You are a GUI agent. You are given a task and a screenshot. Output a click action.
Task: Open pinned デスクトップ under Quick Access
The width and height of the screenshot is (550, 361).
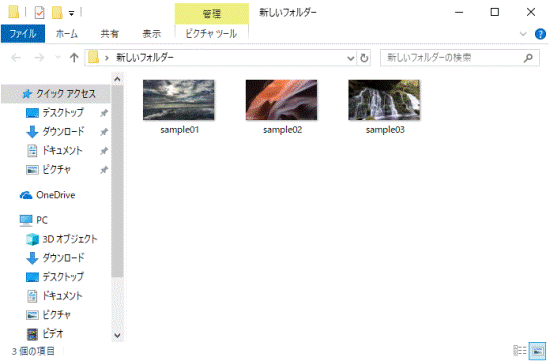click(x=56, y=113)
